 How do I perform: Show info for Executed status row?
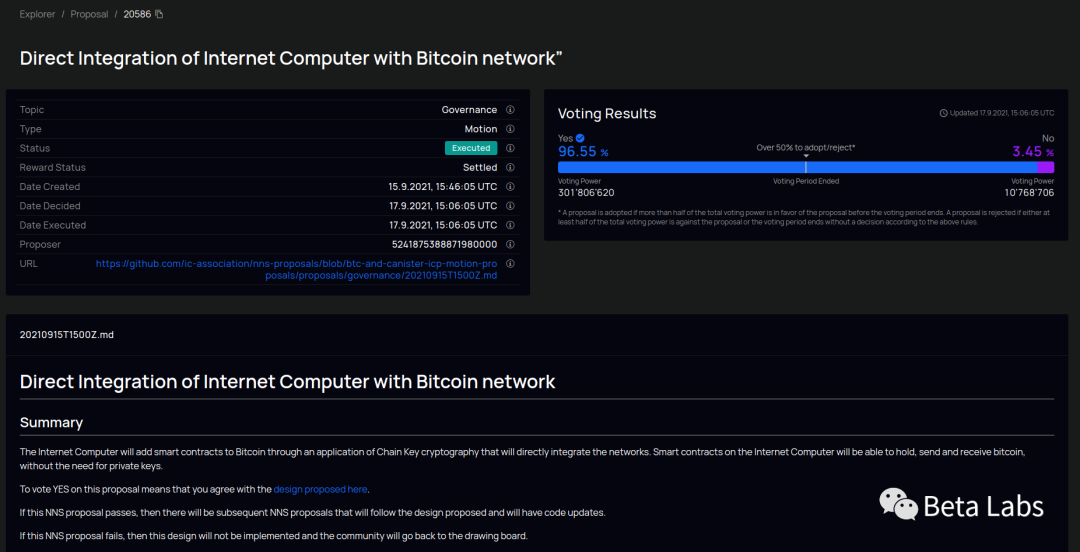point(510,148)
